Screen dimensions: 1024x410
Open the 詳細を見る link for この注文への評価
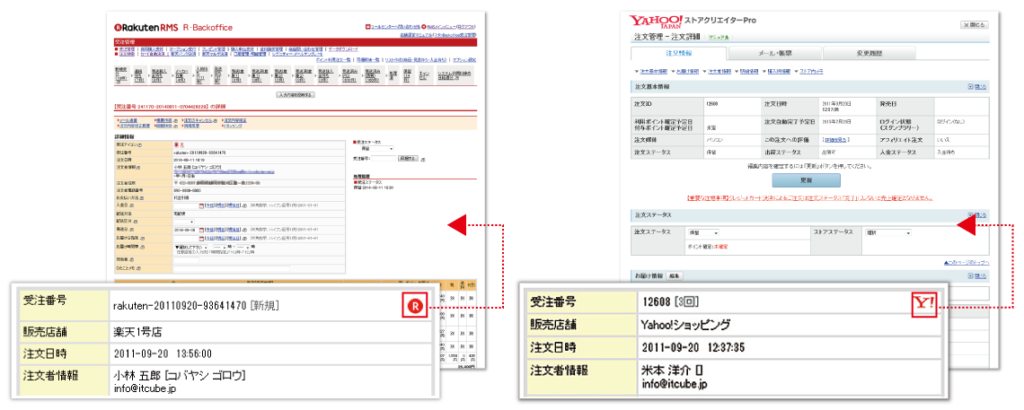pyautogui.click(x=835, y=140)
